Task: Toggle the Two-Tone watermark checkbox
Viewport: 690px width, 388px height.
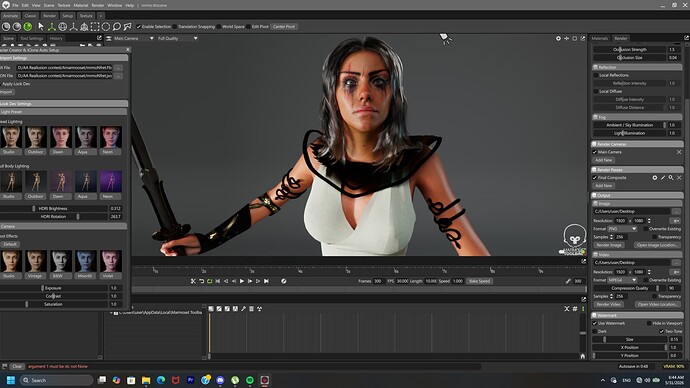Action: point(661,331)
